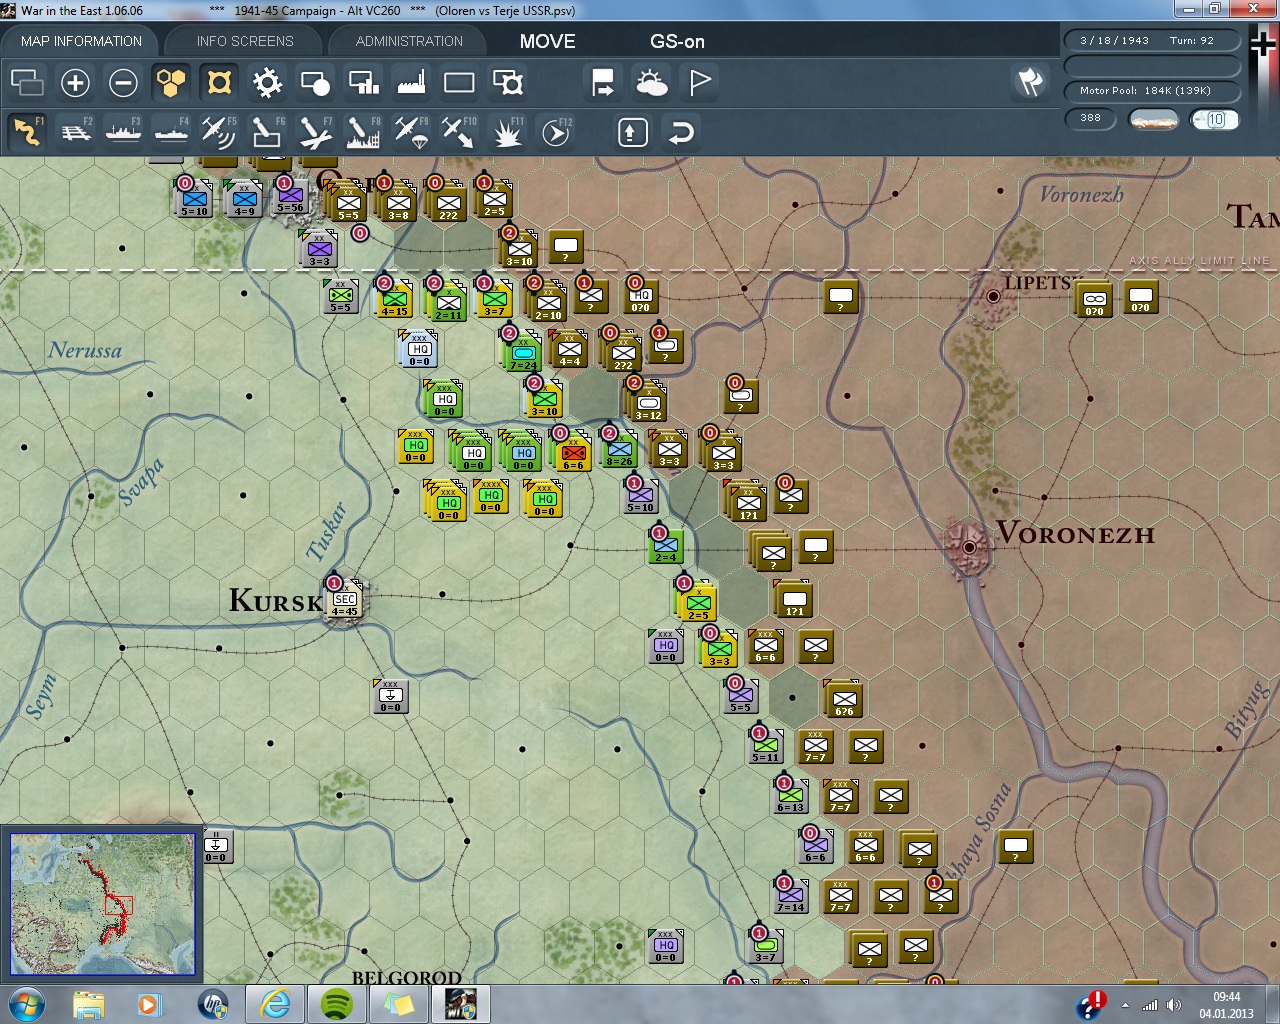This screenshot has width=1280, height=1024.
Task: Select bomb city mode (F8)
Action: click(x=363, y=132)
